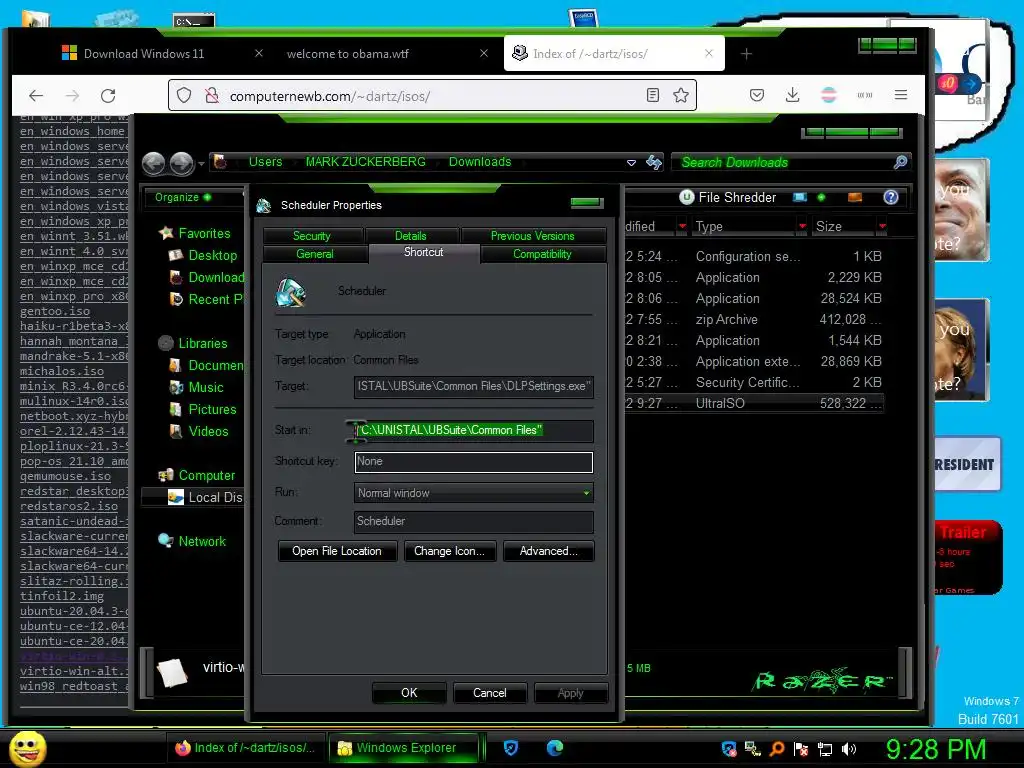The height and width of the screenshot is (768, 1024).
Task: Click the File Shredder toolbar icon
Action: click(x=686, y=197)
